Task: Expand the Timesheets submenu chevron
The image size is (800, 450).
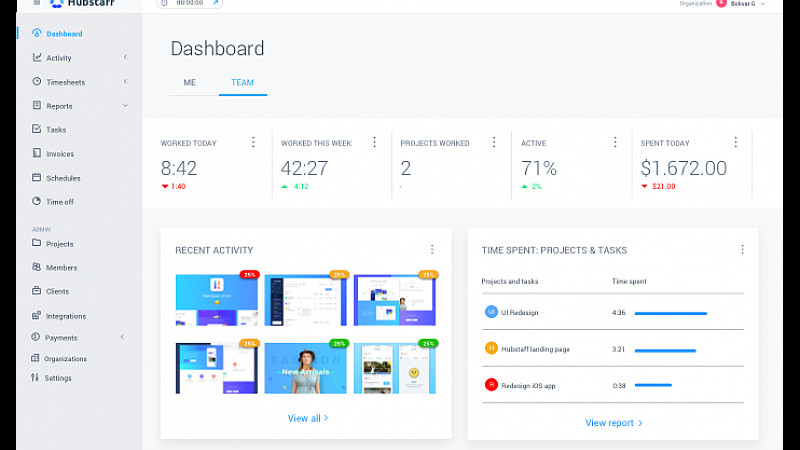Action: coord(125,82)
